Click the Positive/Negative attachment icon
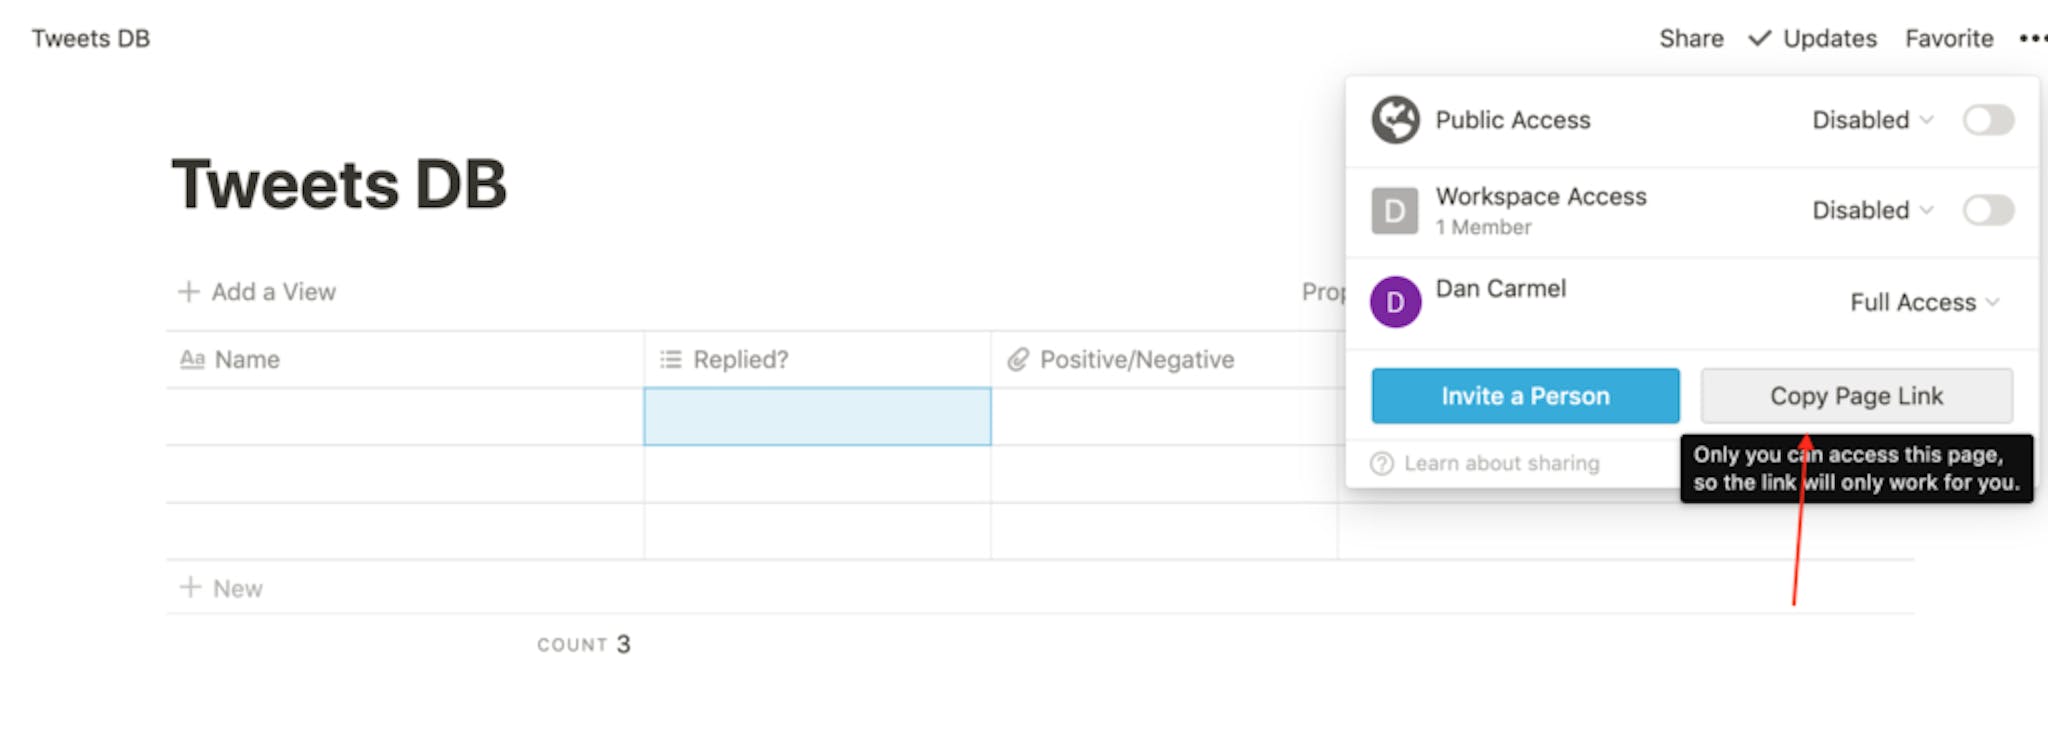2048x736 pixels. (1018, 360)
